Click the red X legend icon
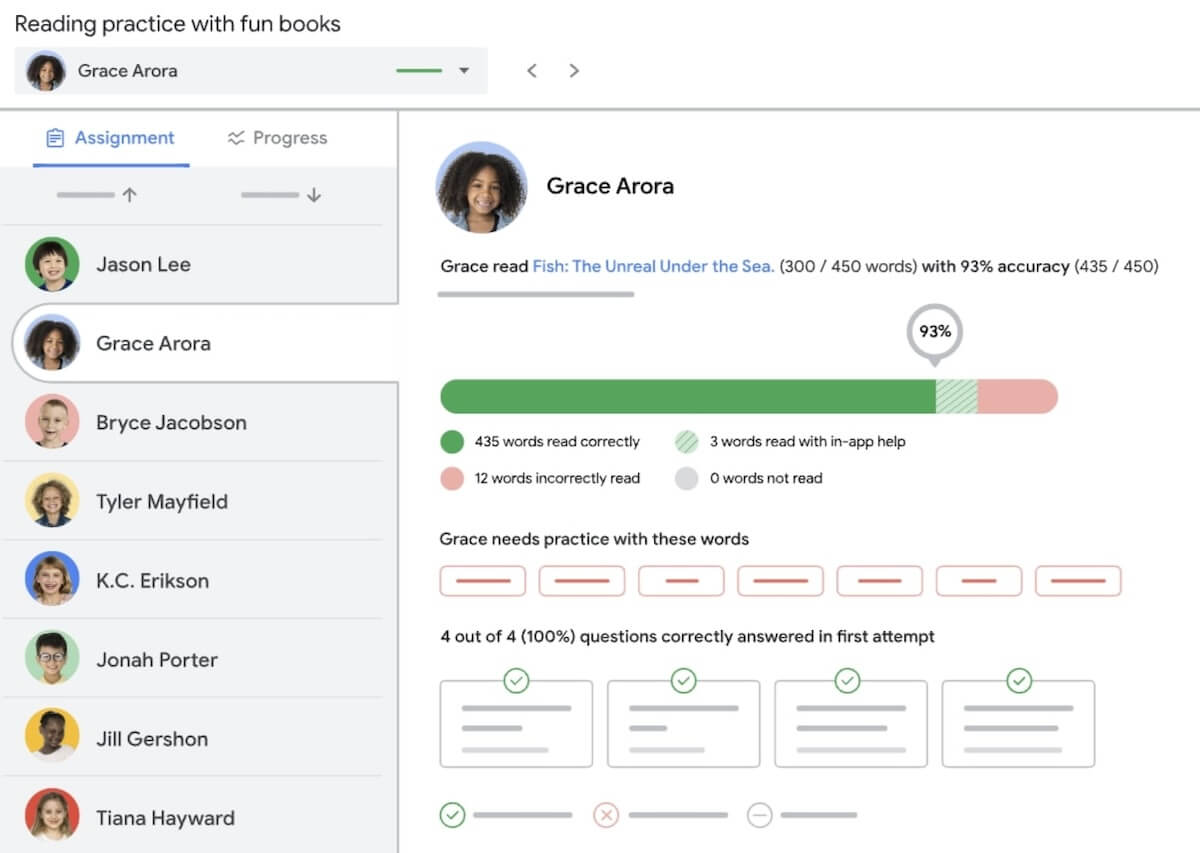 [x=606, y=815]
